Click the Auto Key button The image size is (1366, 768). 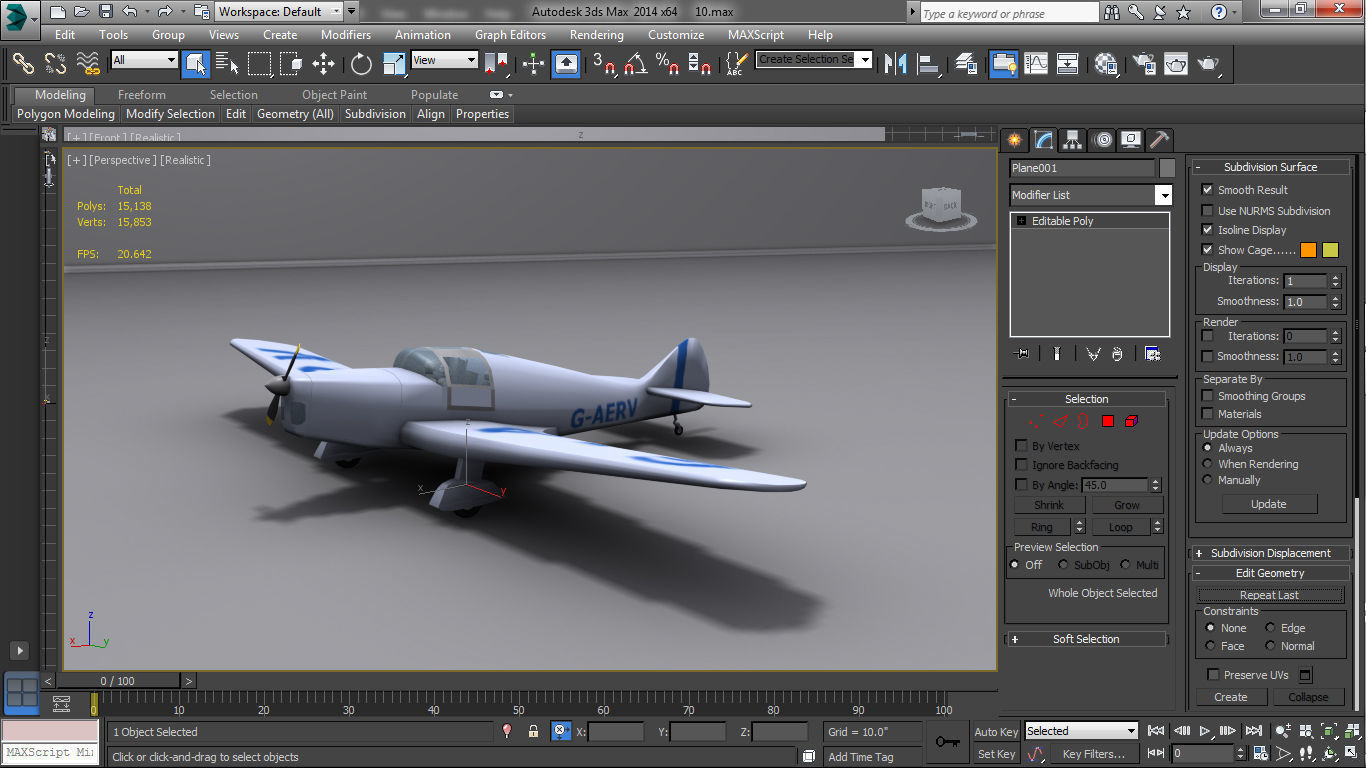[996, 732]
